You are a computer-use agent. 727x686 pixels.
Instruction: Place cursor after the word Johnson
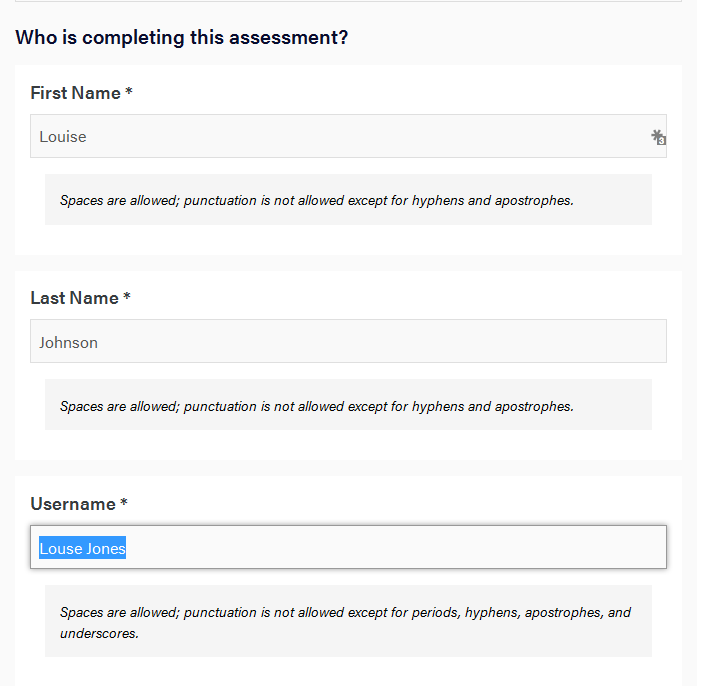coord(99,343)
